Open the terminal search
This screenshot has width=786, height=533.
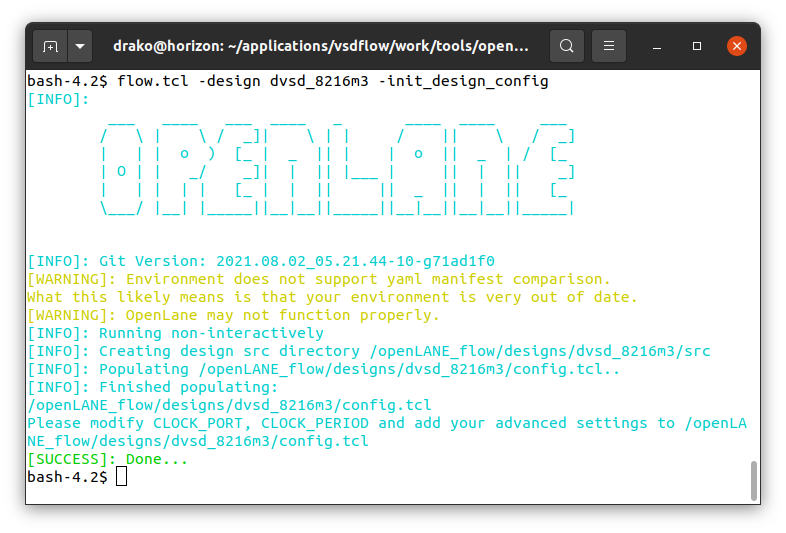pos(566,46)
